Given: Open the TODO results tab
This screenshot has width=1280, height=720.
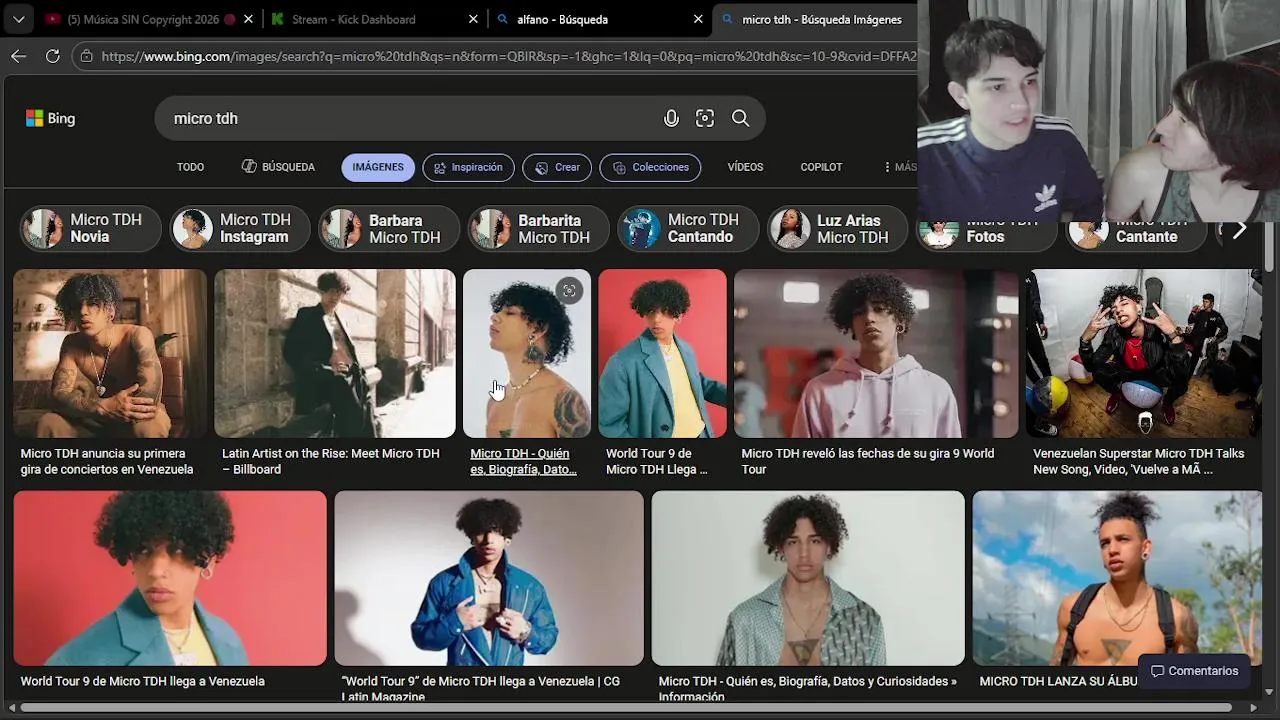Looking at the screenshot, I should 190,167.
